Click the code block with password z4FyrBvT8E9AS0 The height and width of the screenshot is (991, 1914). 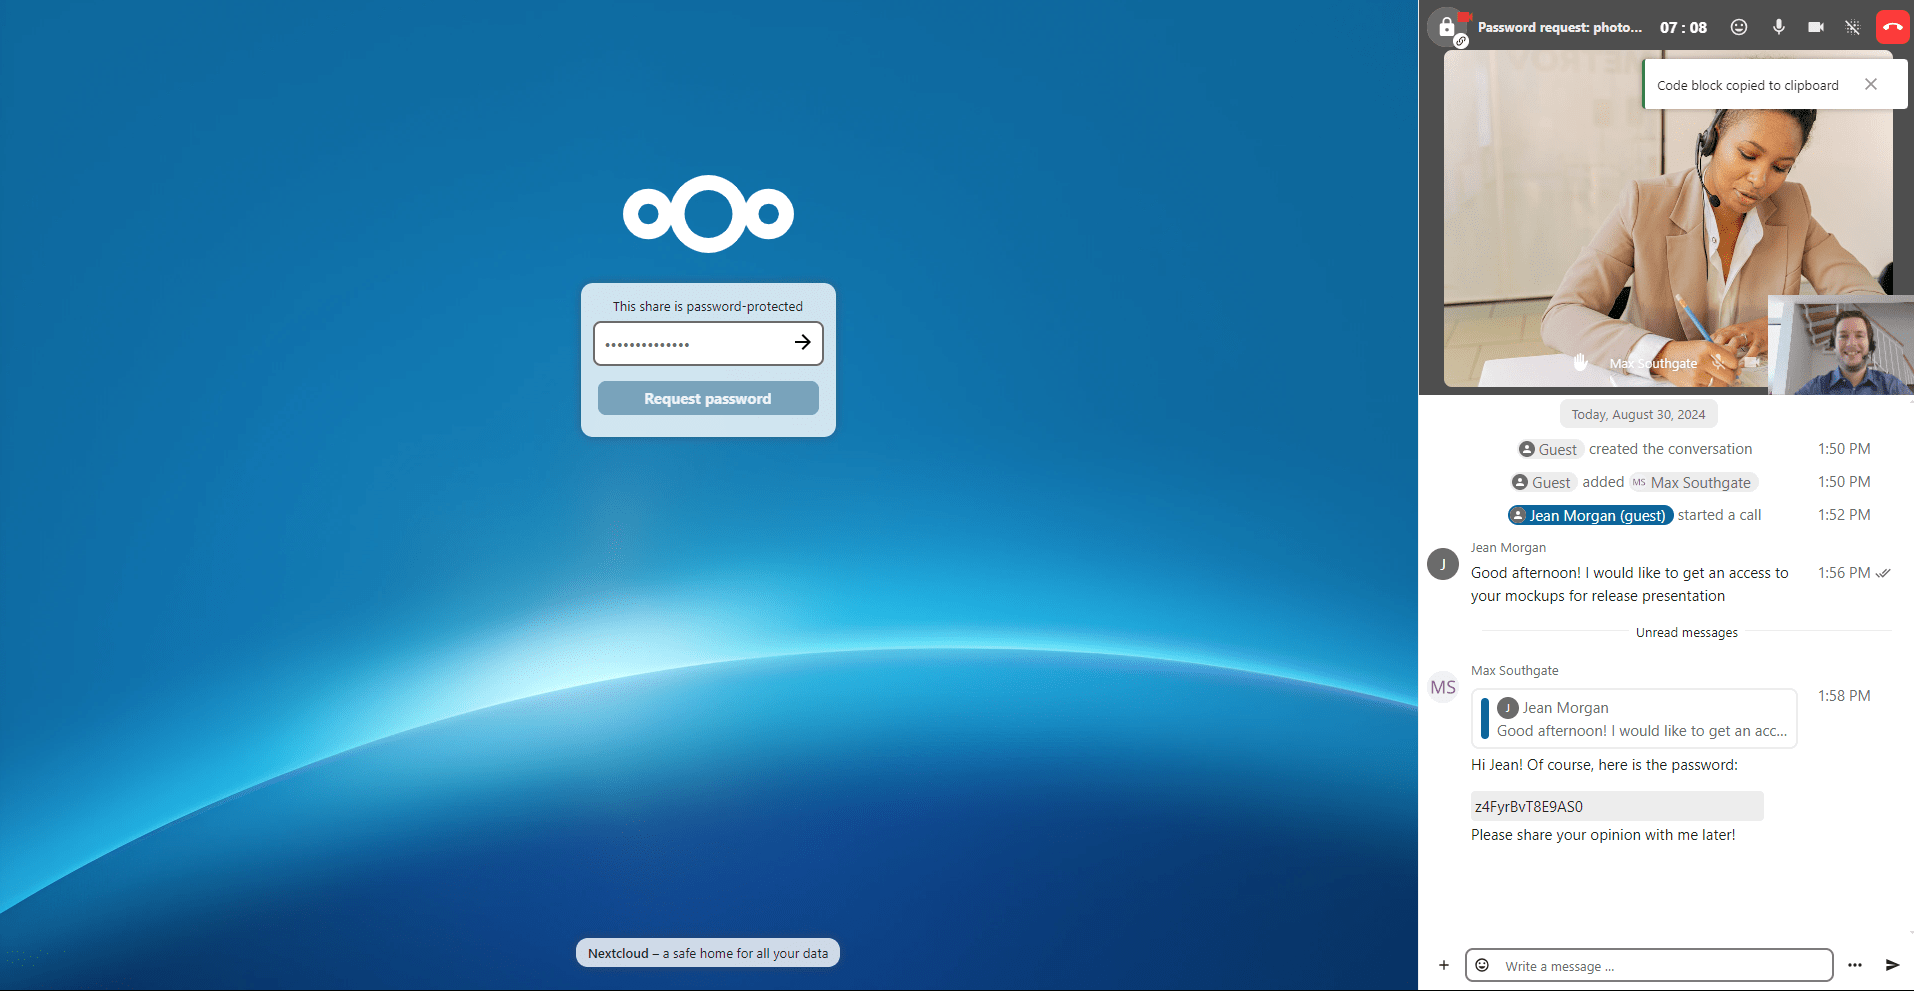tap(1617, 806)
